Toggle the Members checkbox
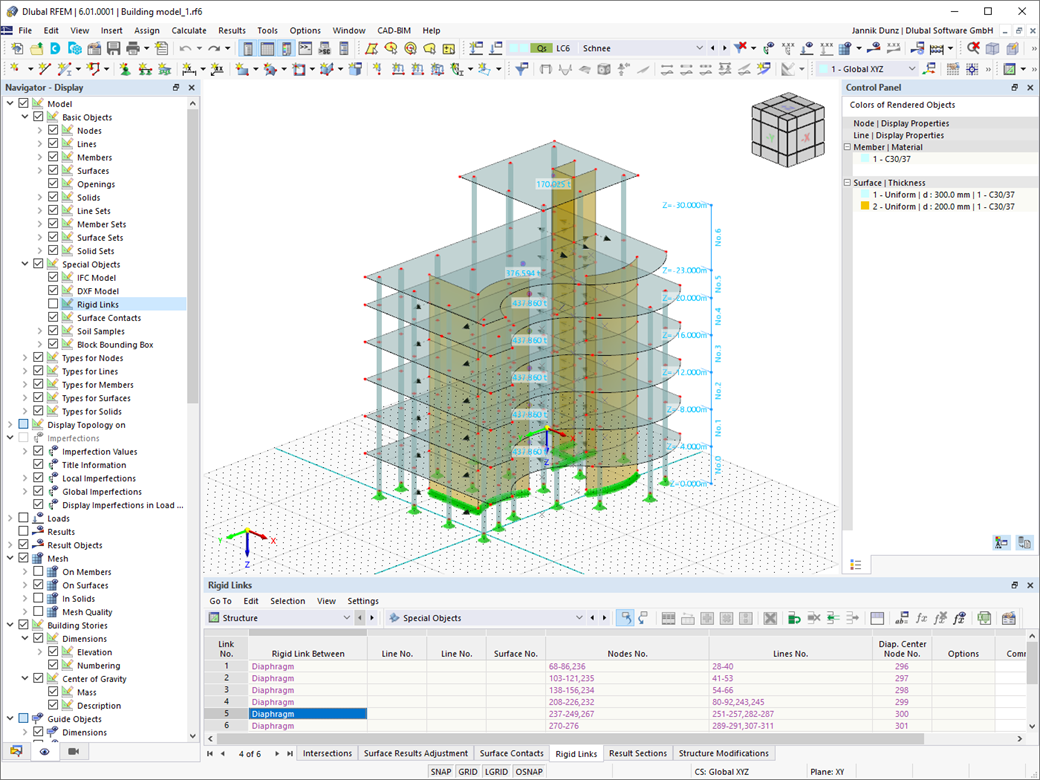Image resolution: width=1040 pixels, height=780 pixels. 53,157
